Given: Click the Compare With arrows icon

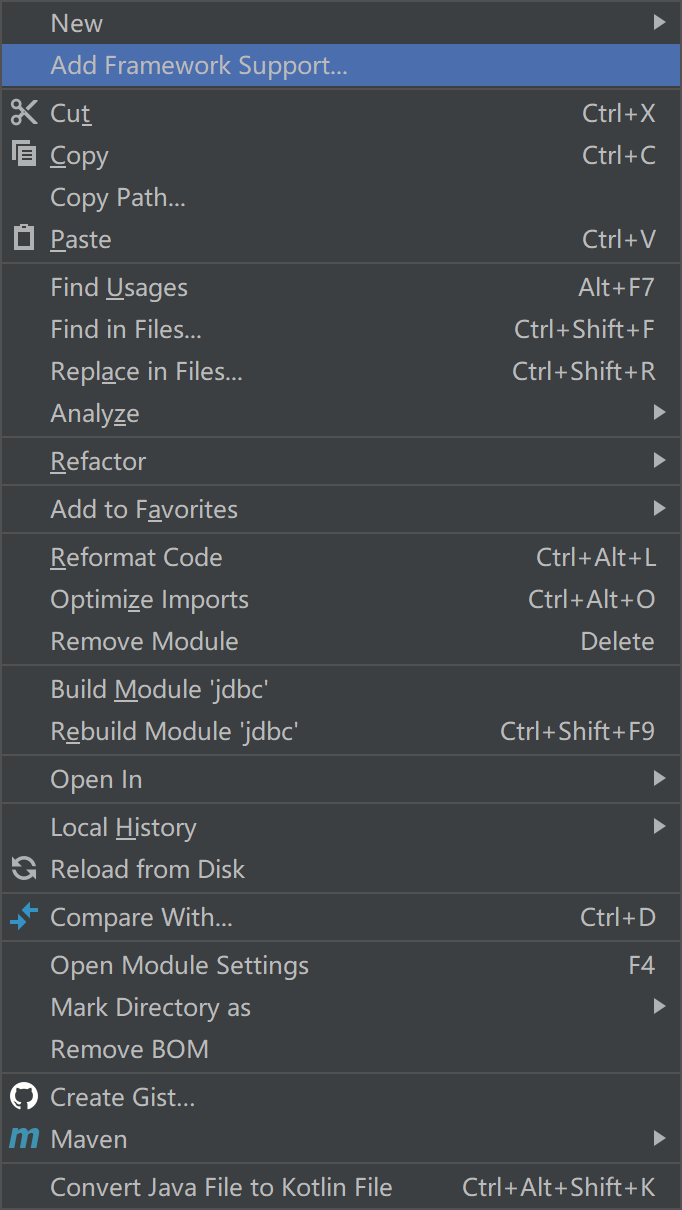Looking at the screenshot, I should pos(24,917).
